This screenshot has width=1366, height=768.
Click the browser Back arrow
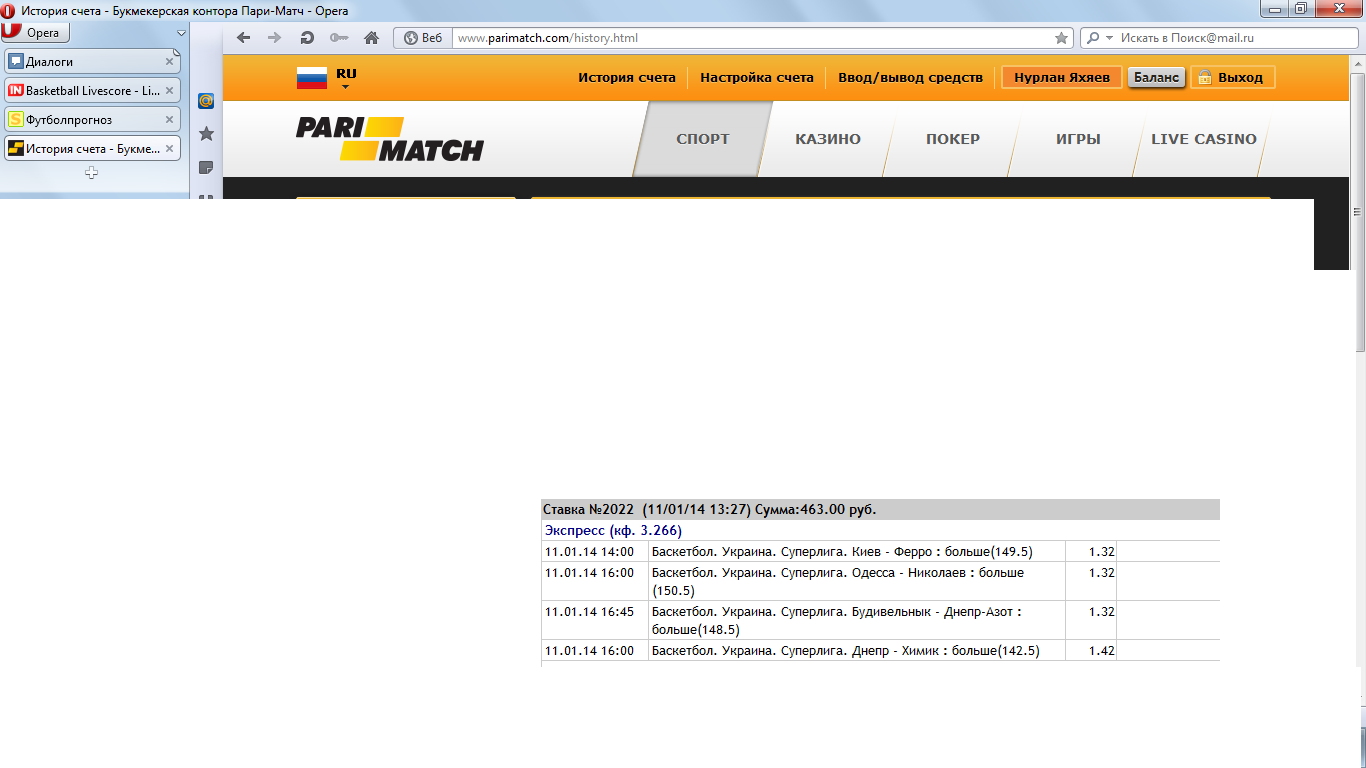point(243,38)
